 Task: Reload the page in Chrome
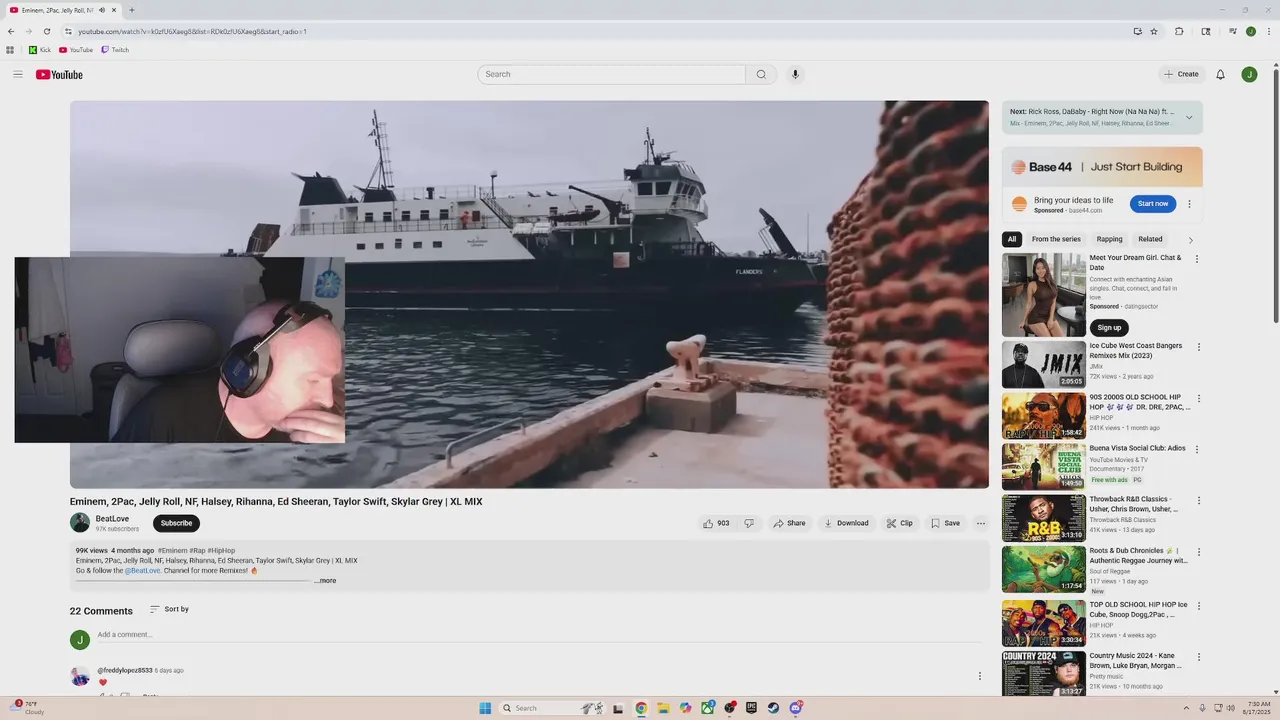(46, 31)
